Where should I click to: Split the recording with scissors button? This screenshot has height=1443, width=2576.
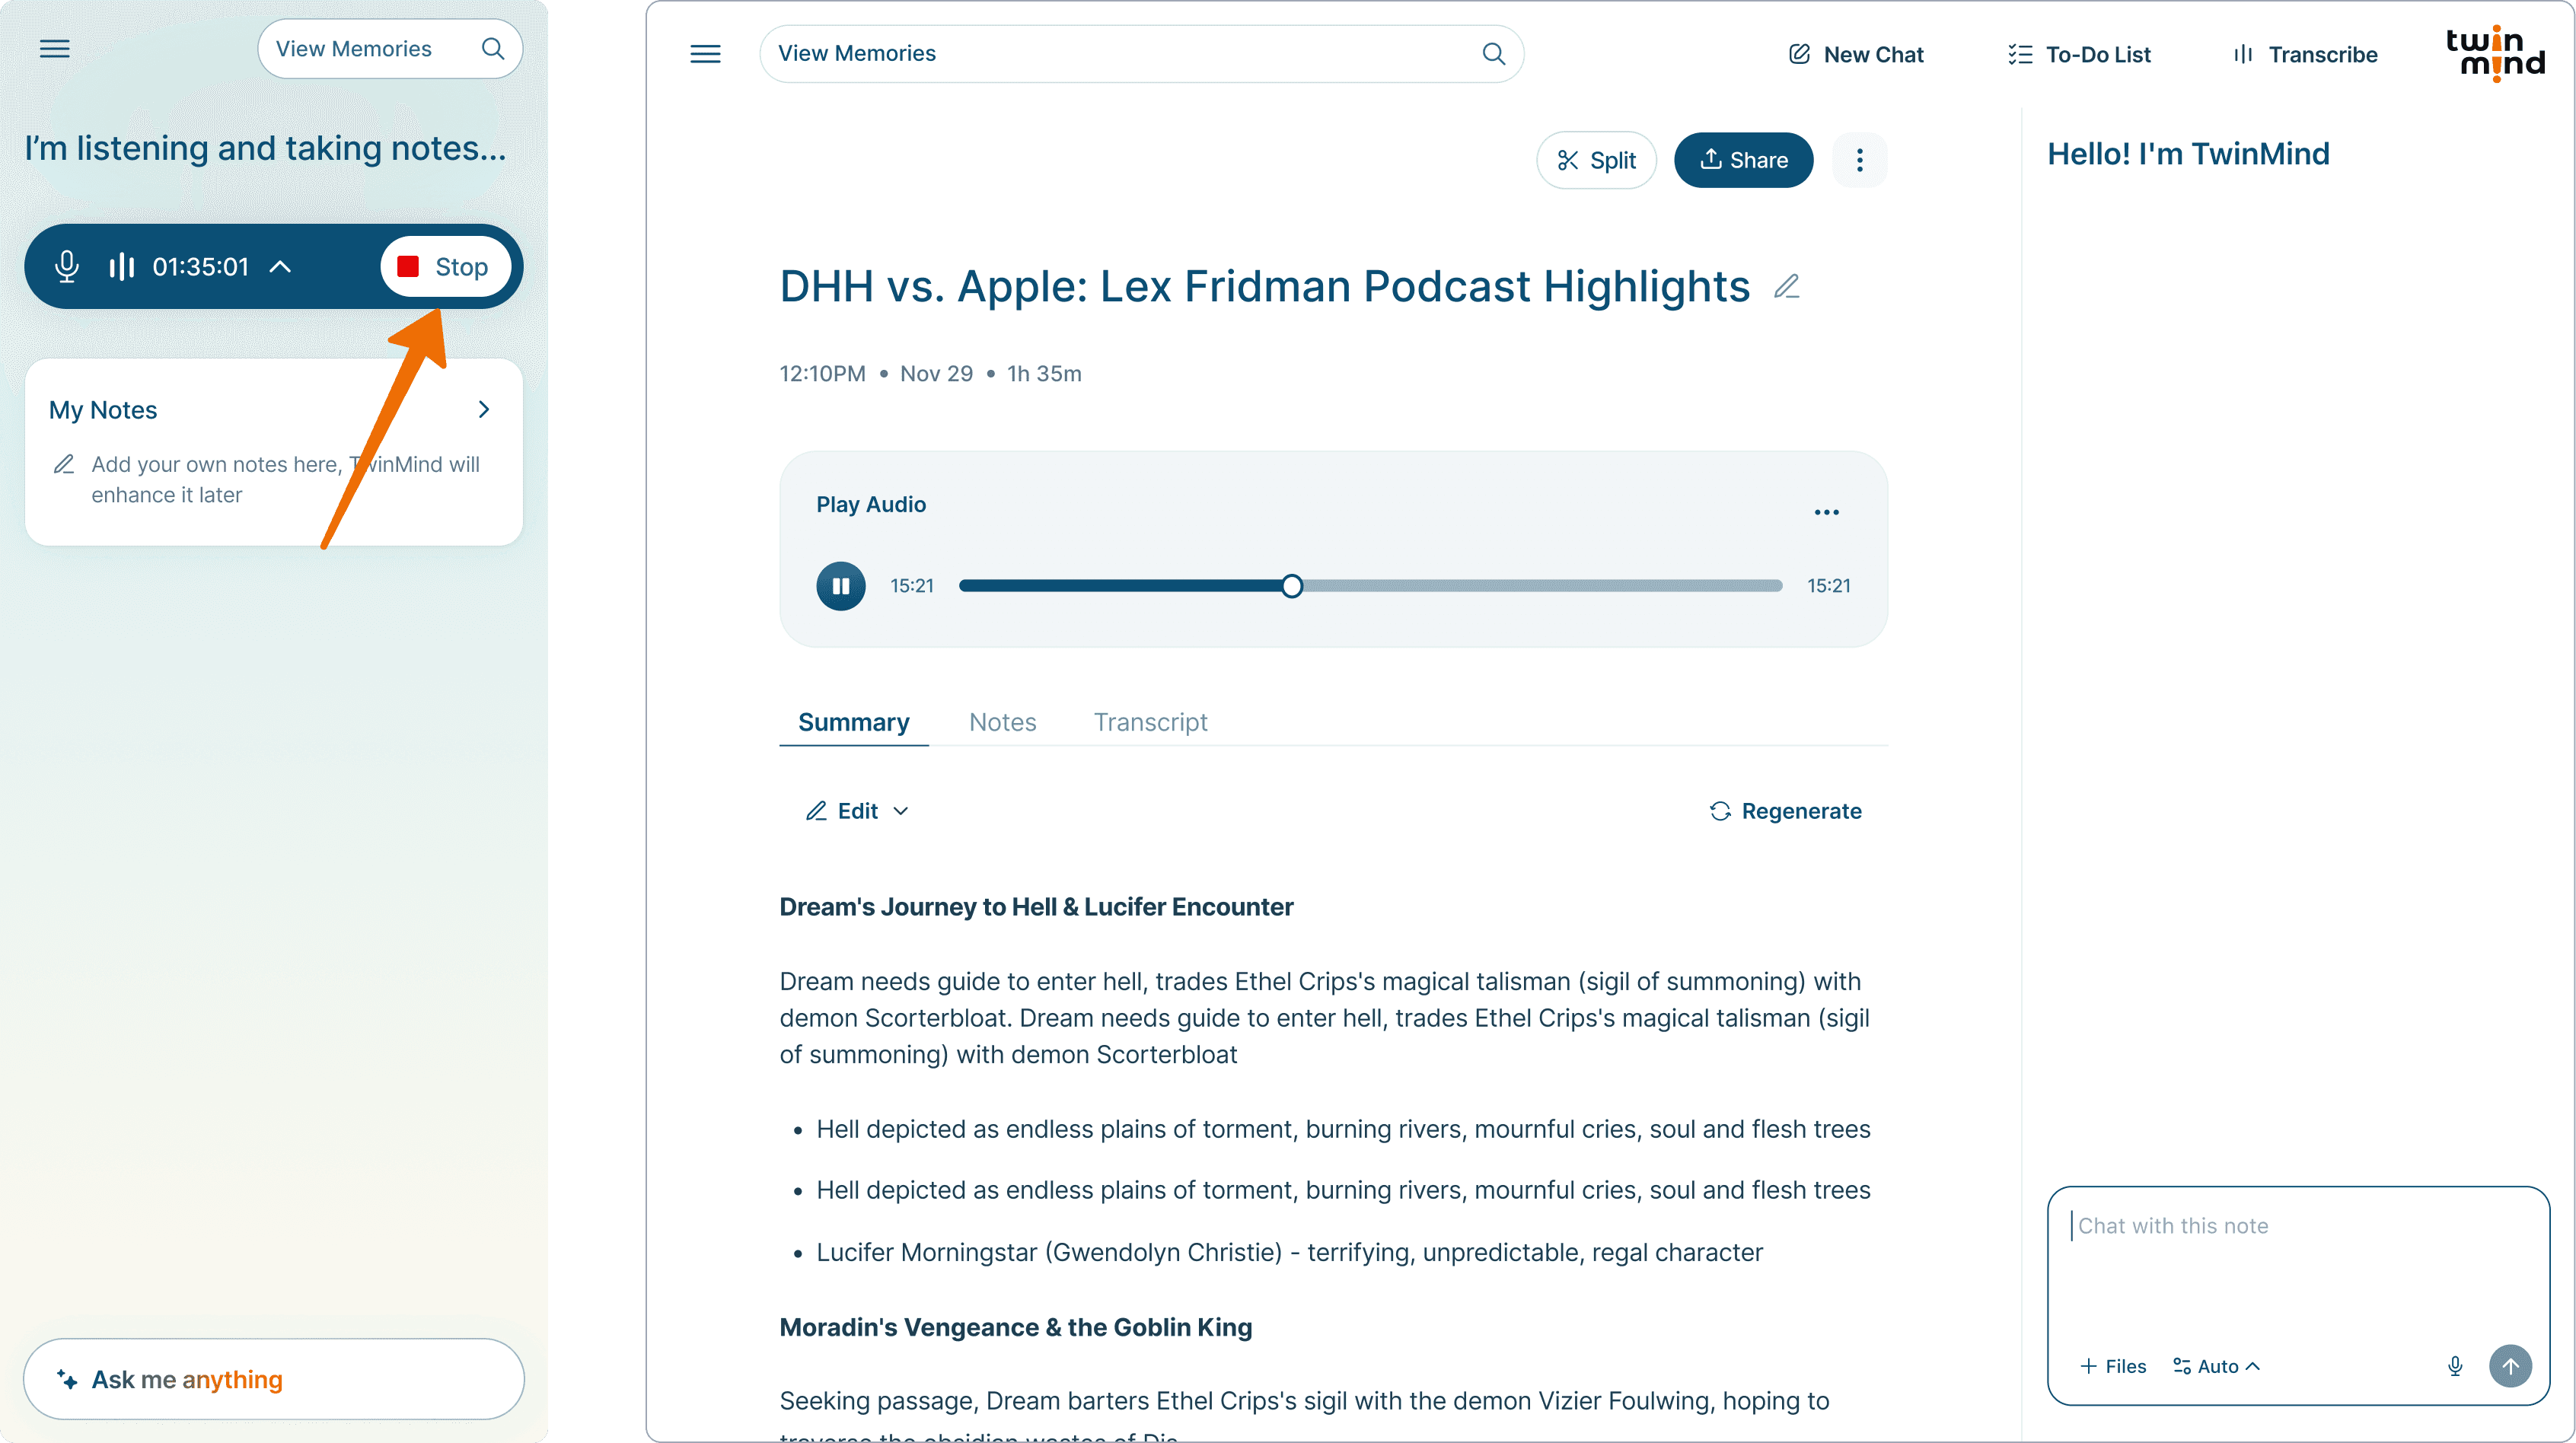pos(1597,160)
